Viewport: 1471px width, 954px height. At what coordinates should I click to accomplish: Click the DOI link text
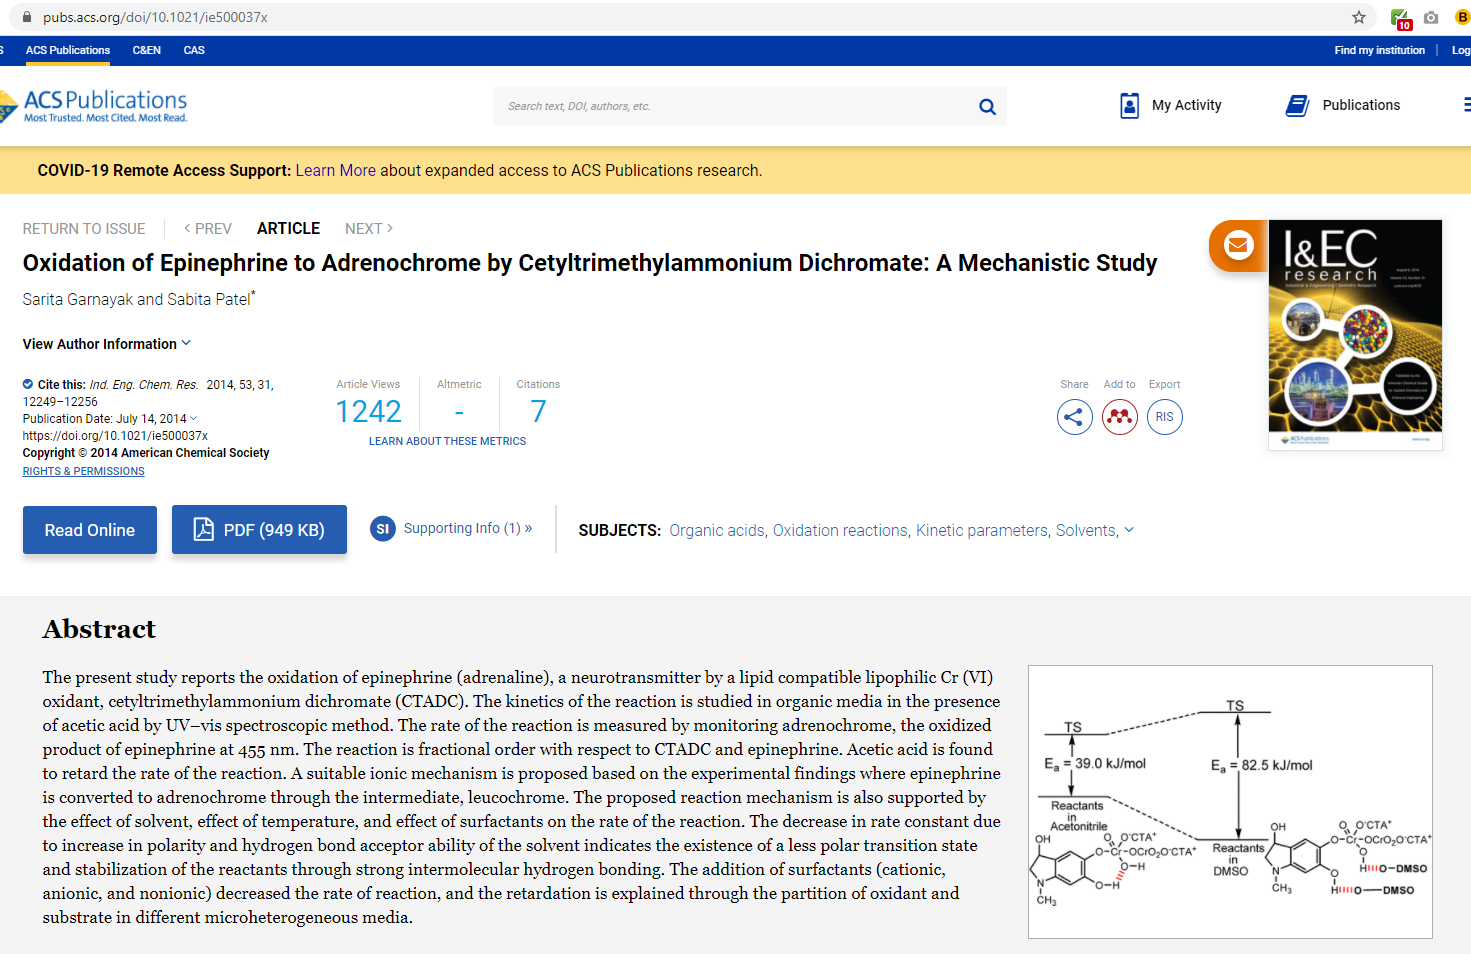115,436
